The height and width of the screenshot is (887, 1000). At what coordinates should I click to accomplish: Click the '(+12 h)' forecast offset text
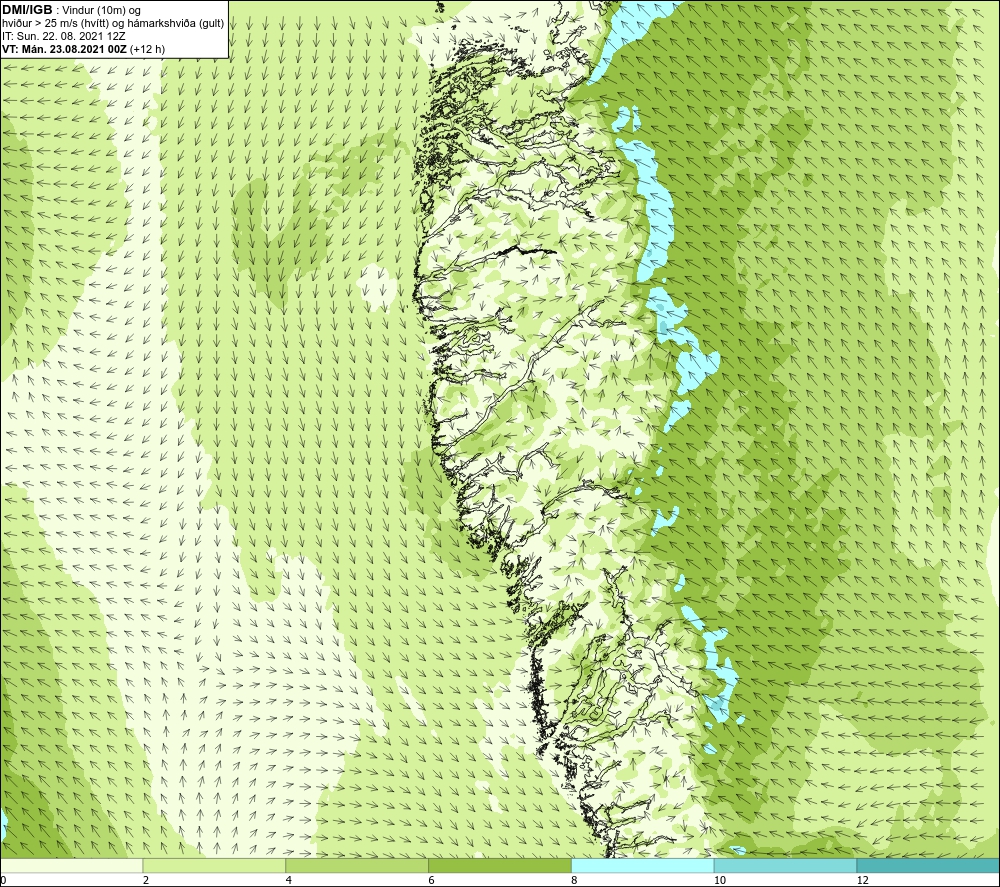pos(147,49)
